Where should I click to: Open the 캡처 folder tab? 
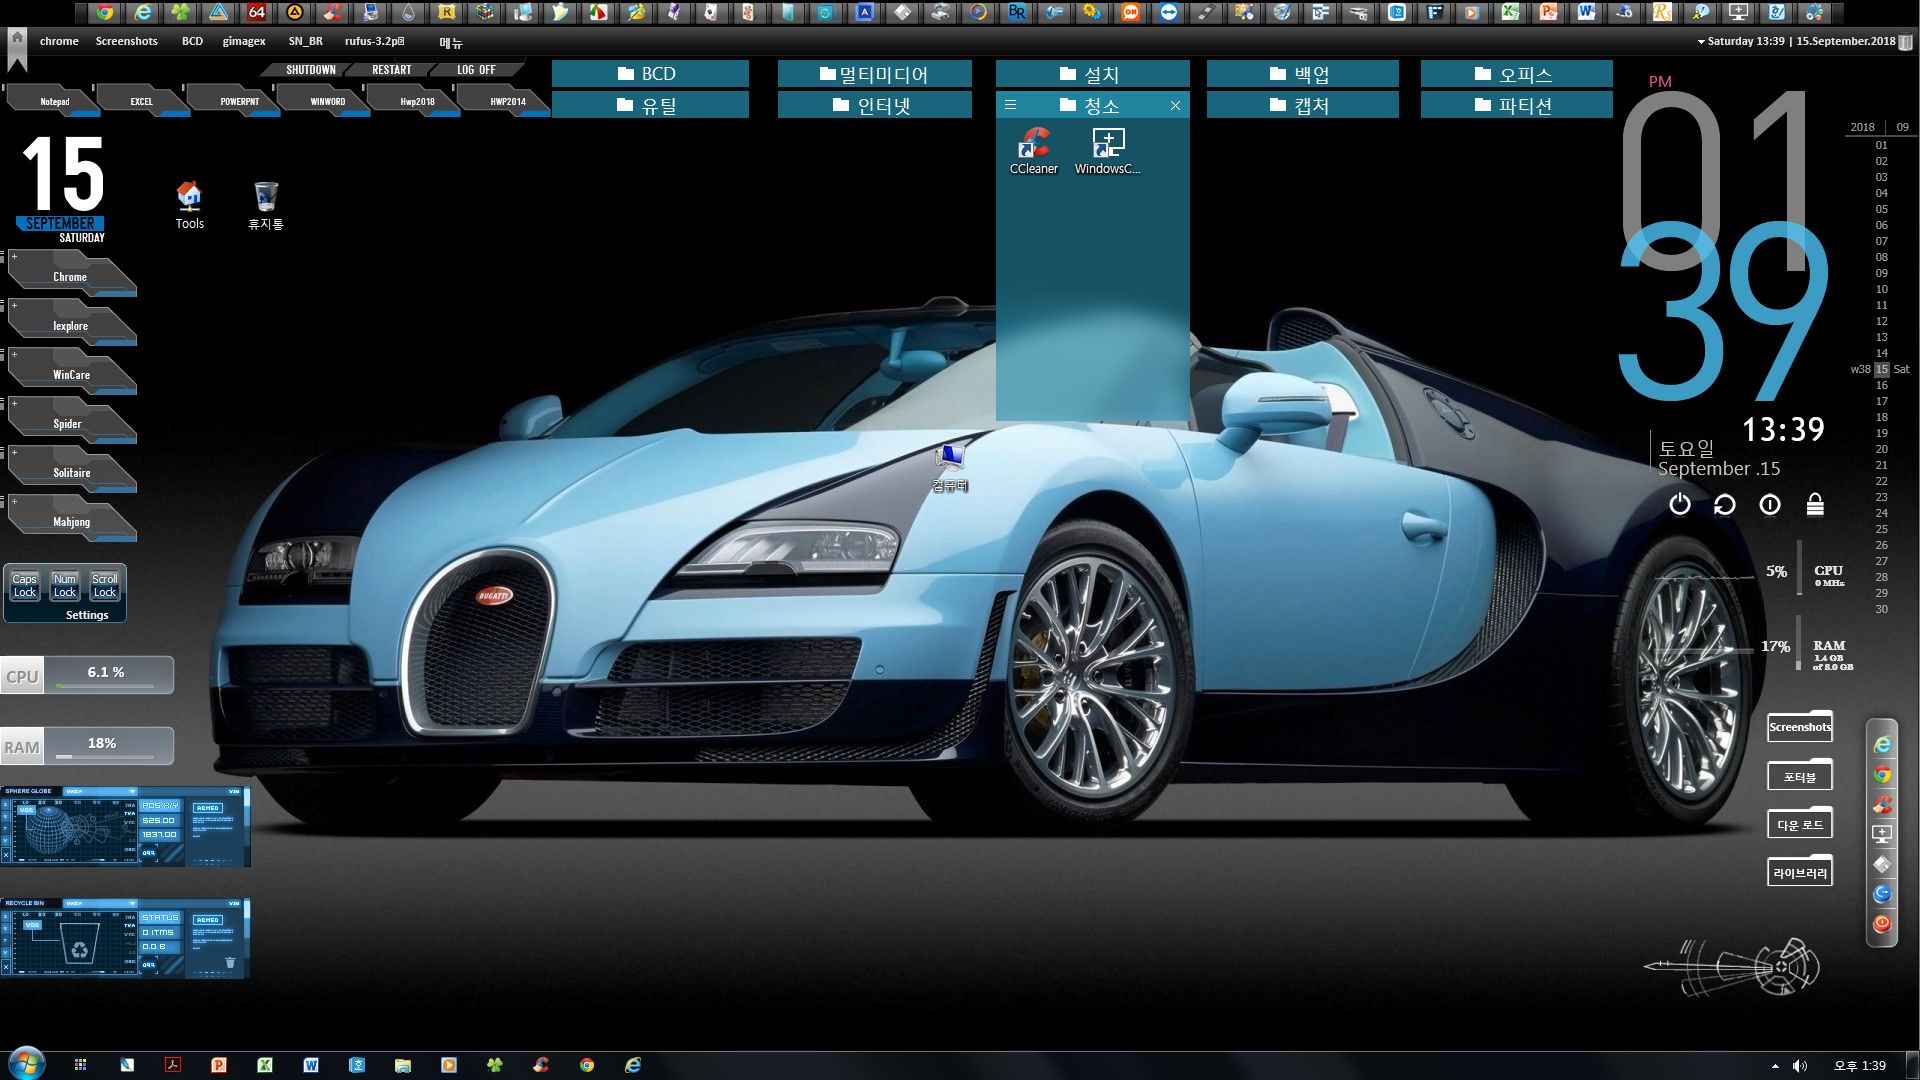(x=1302, y=105)
